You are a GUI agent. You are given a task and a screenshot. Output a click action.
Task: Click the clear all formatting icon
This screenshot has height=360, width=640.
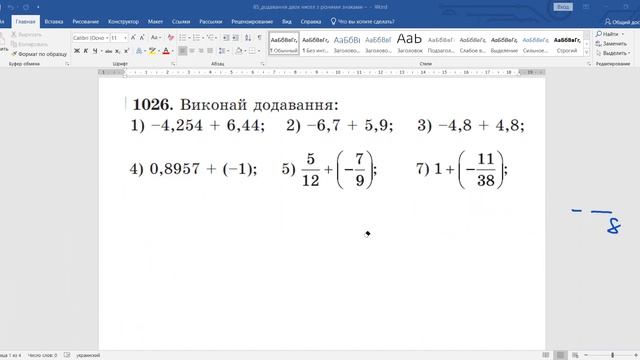(171, 38)
